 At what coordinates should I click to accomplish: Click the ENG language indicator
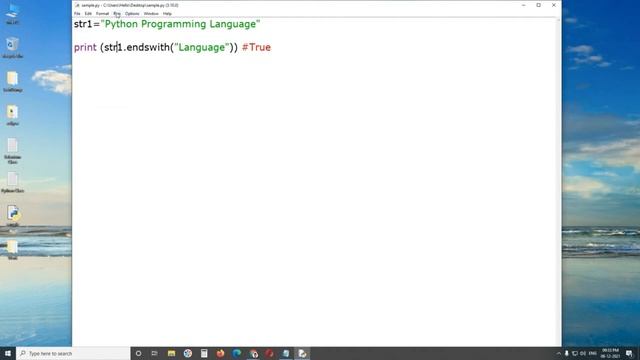point(593,353)
